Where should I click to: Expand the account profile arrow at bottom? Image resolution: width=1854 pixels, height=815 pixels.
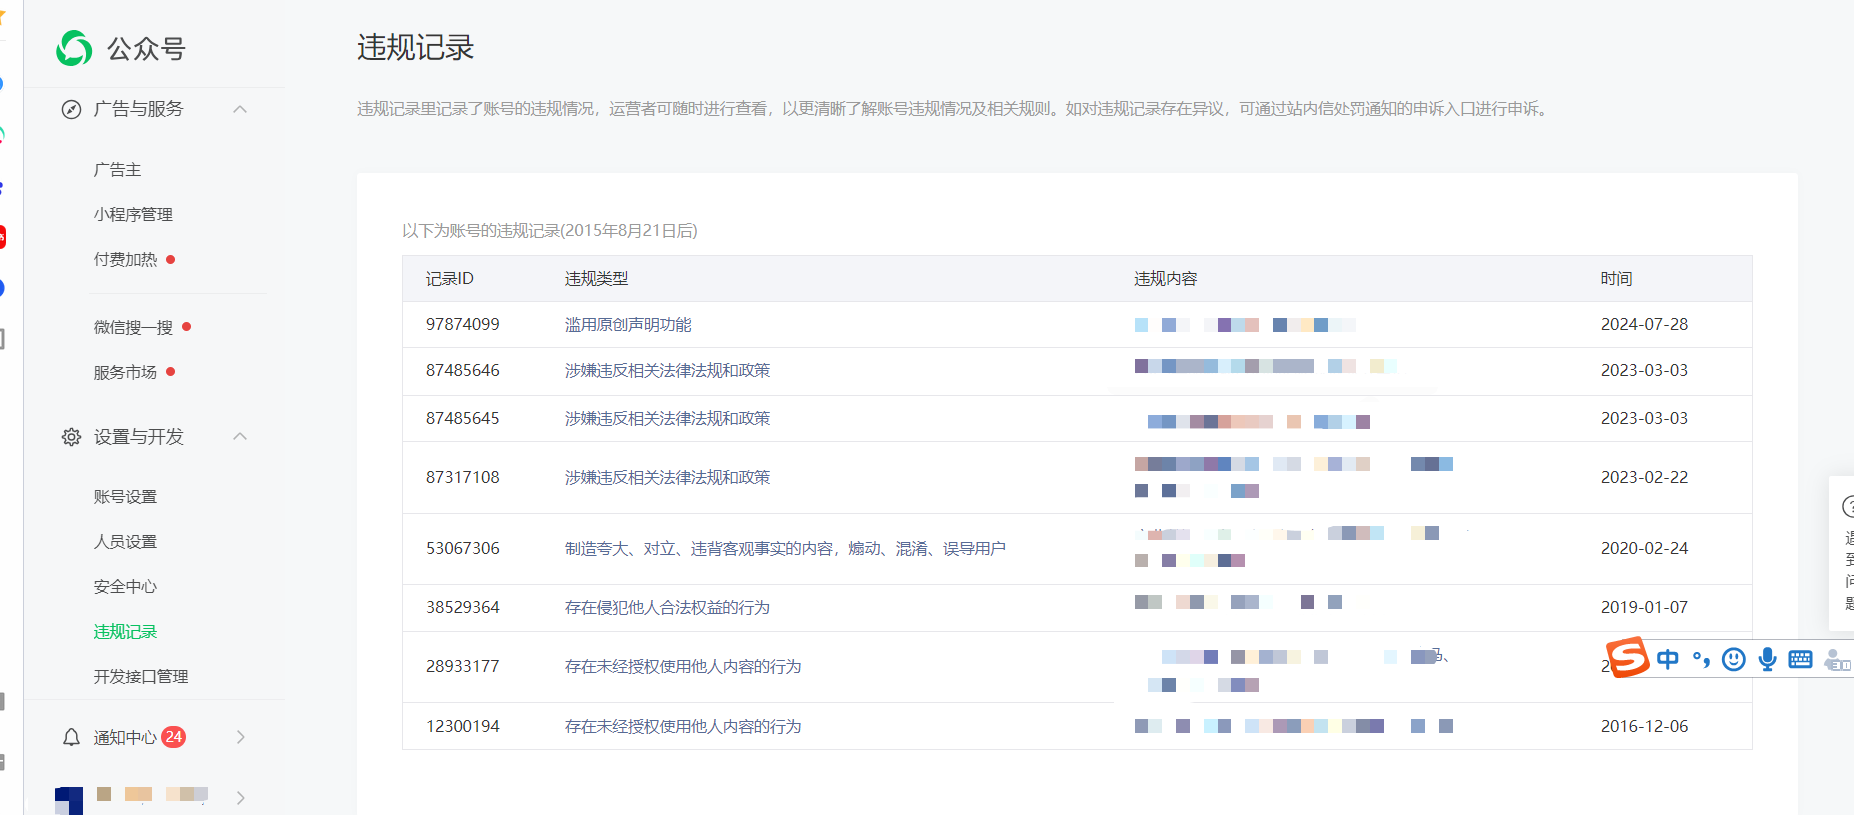tap(240, 797)
